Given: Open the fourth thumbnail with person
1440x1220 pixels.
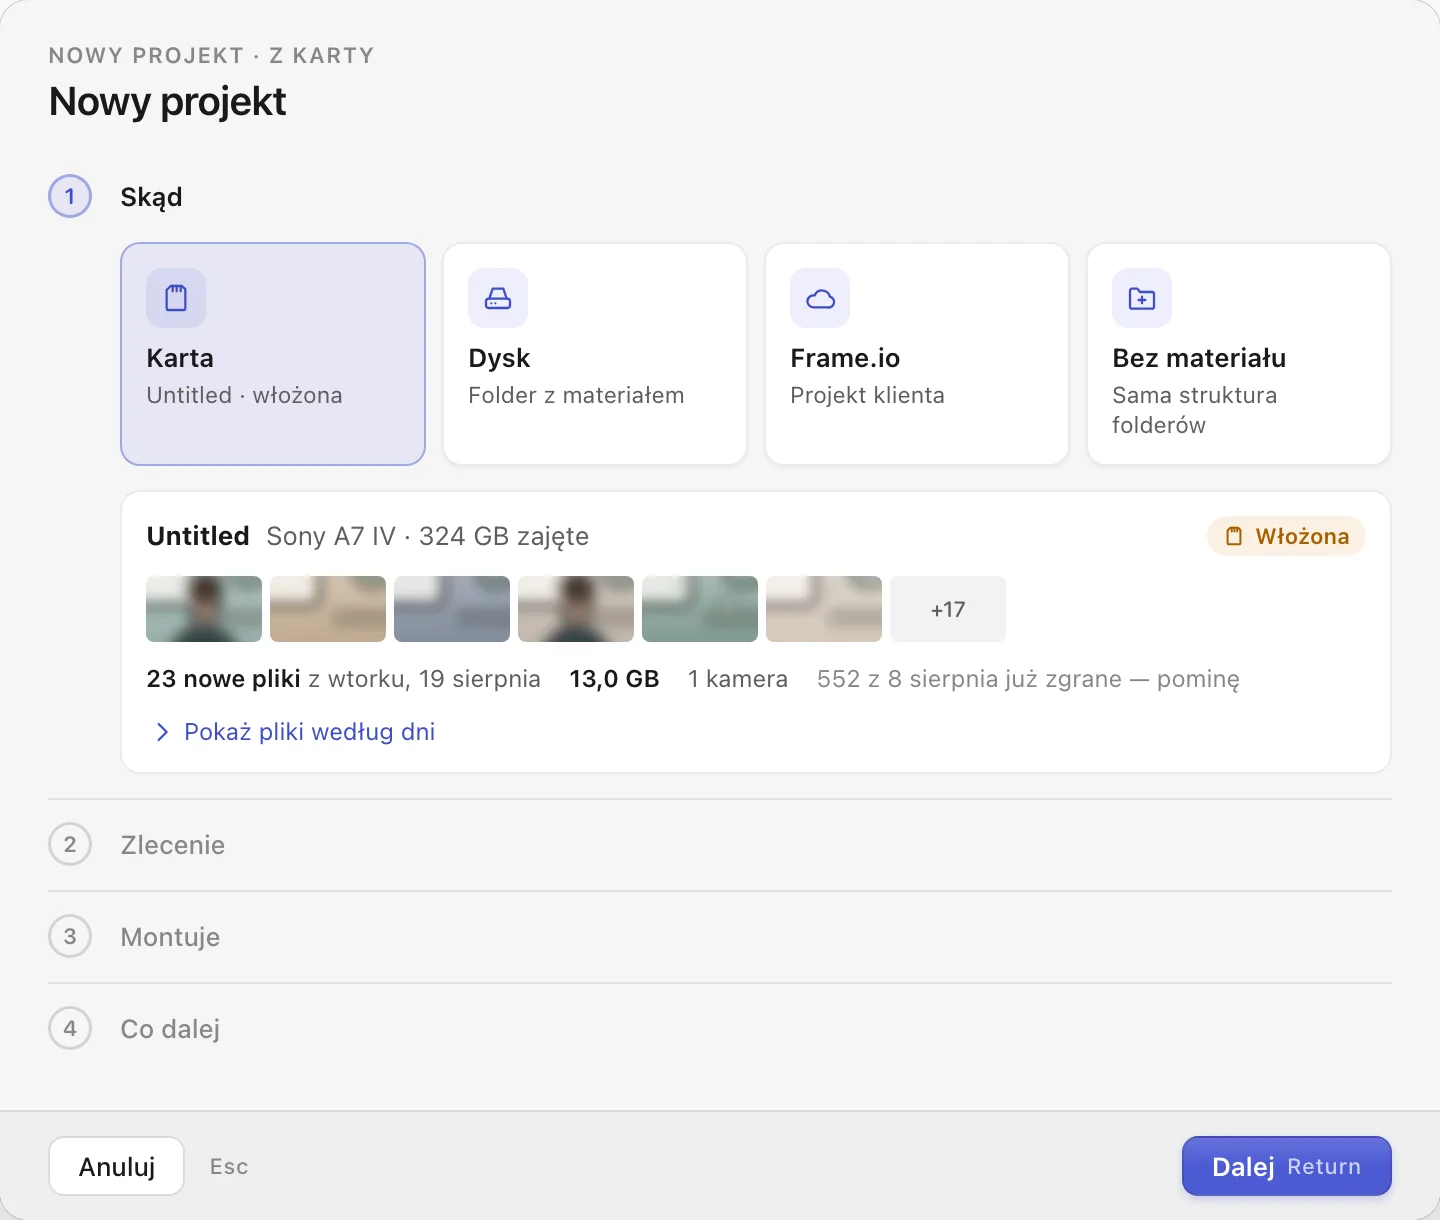Looking at the screenshot, I should [576, 609].
